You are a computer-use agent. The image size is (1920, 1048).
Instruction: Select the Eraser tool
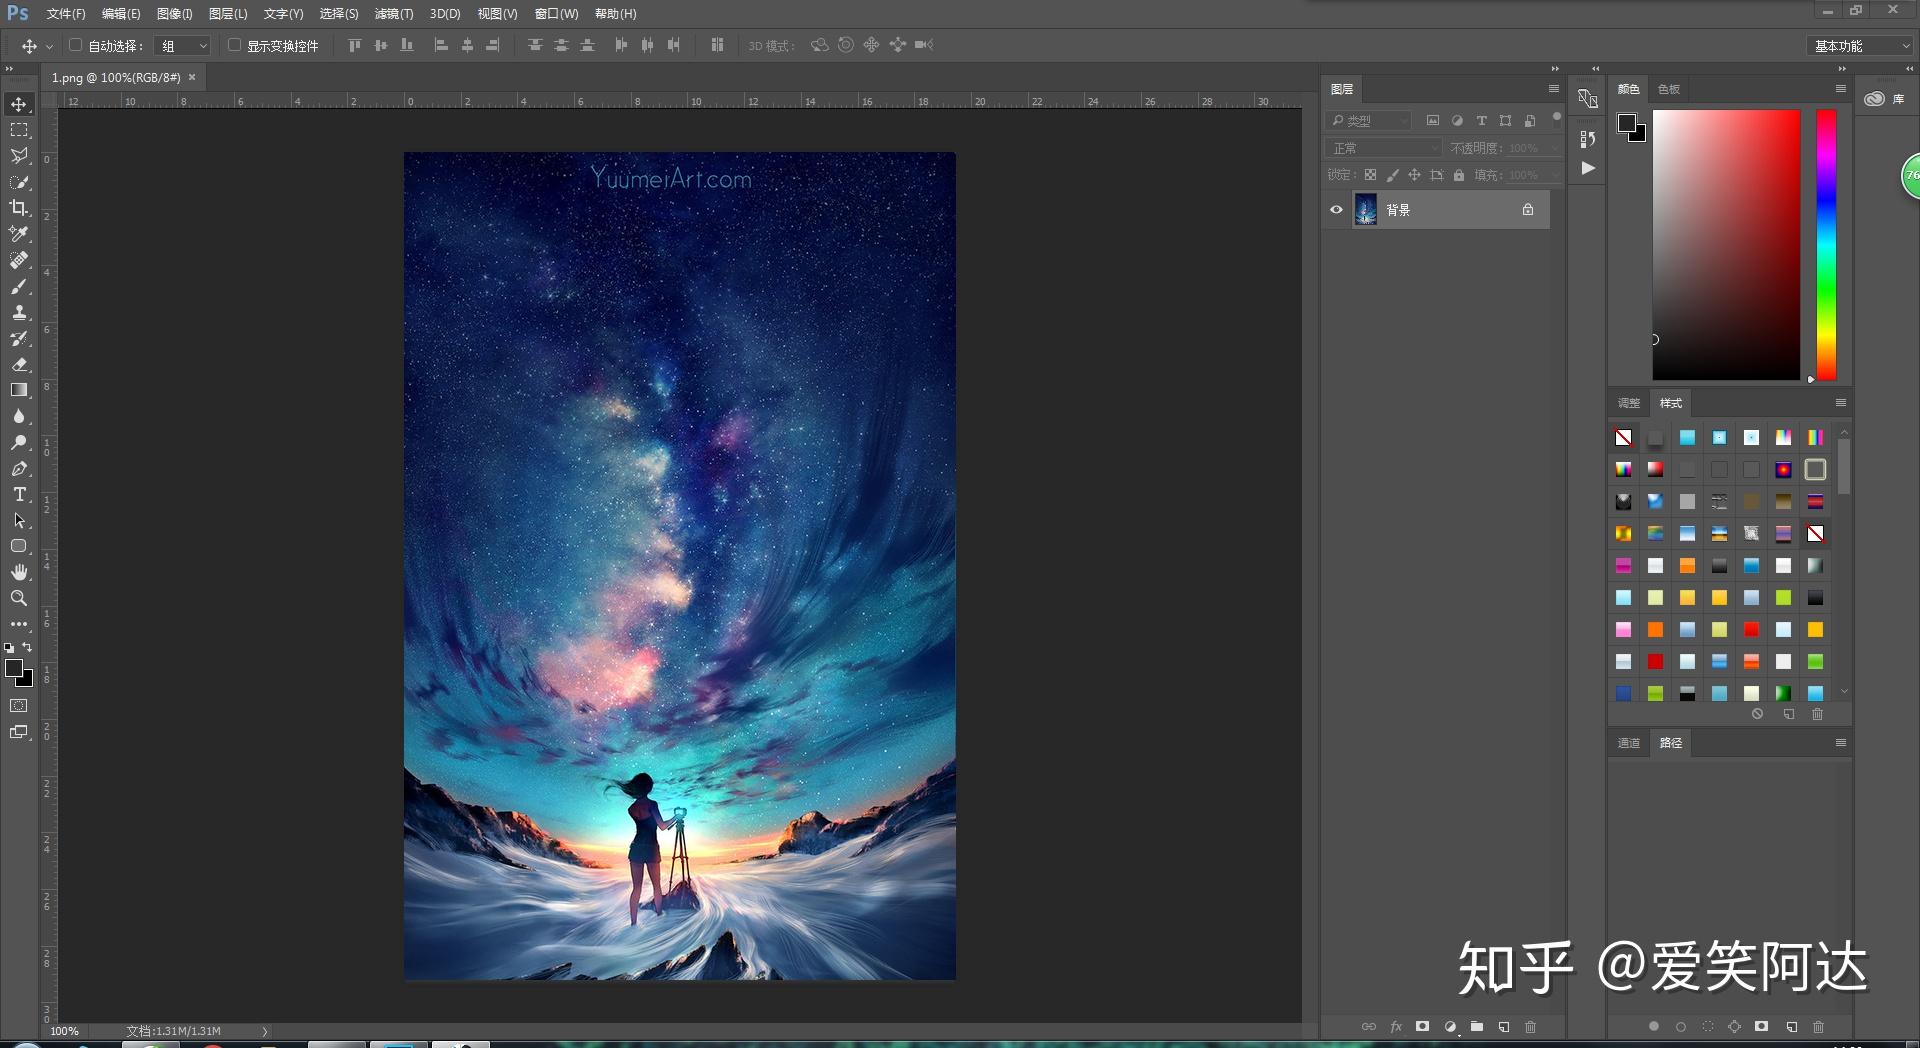[x=19, y=364]
